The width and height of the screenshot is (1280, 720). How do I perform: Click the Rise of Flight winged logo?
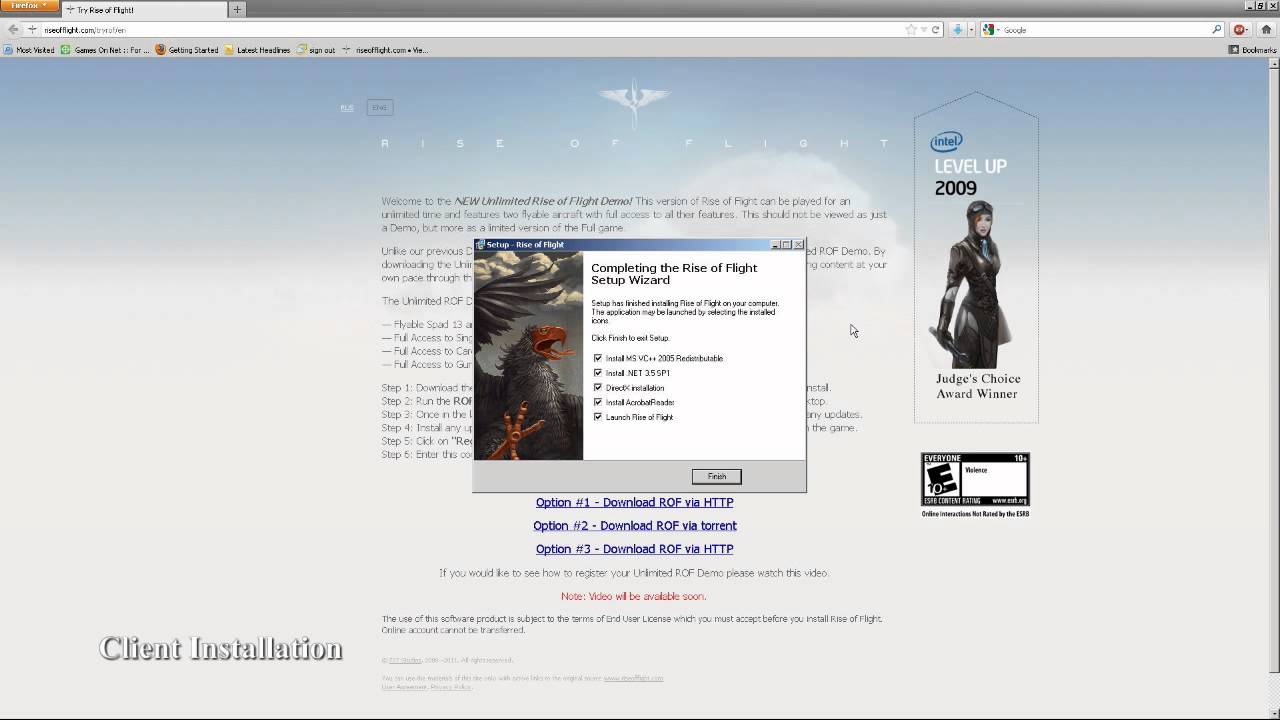[634, 105]
